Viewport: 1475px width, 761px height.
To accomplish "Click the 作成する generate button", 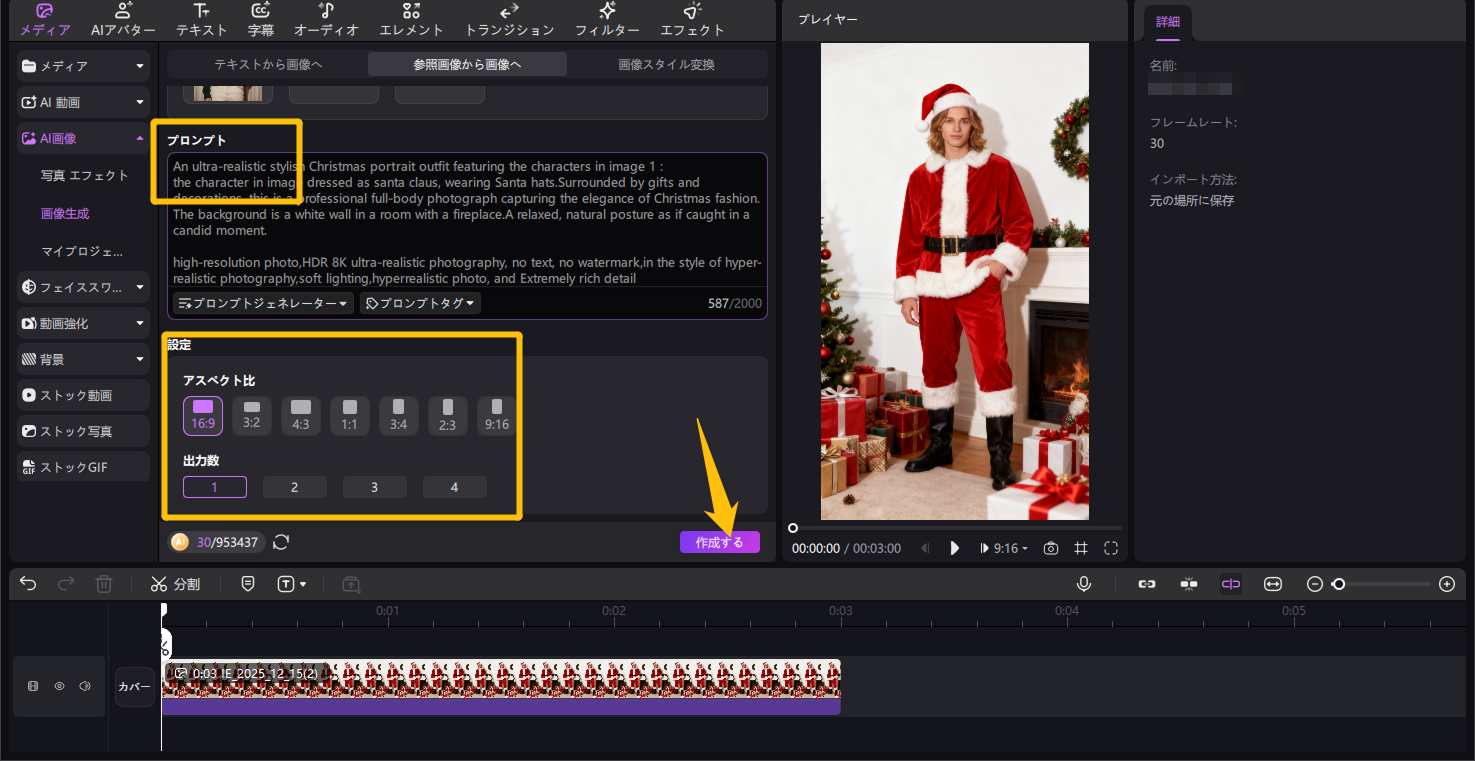I will click(719, 542).
